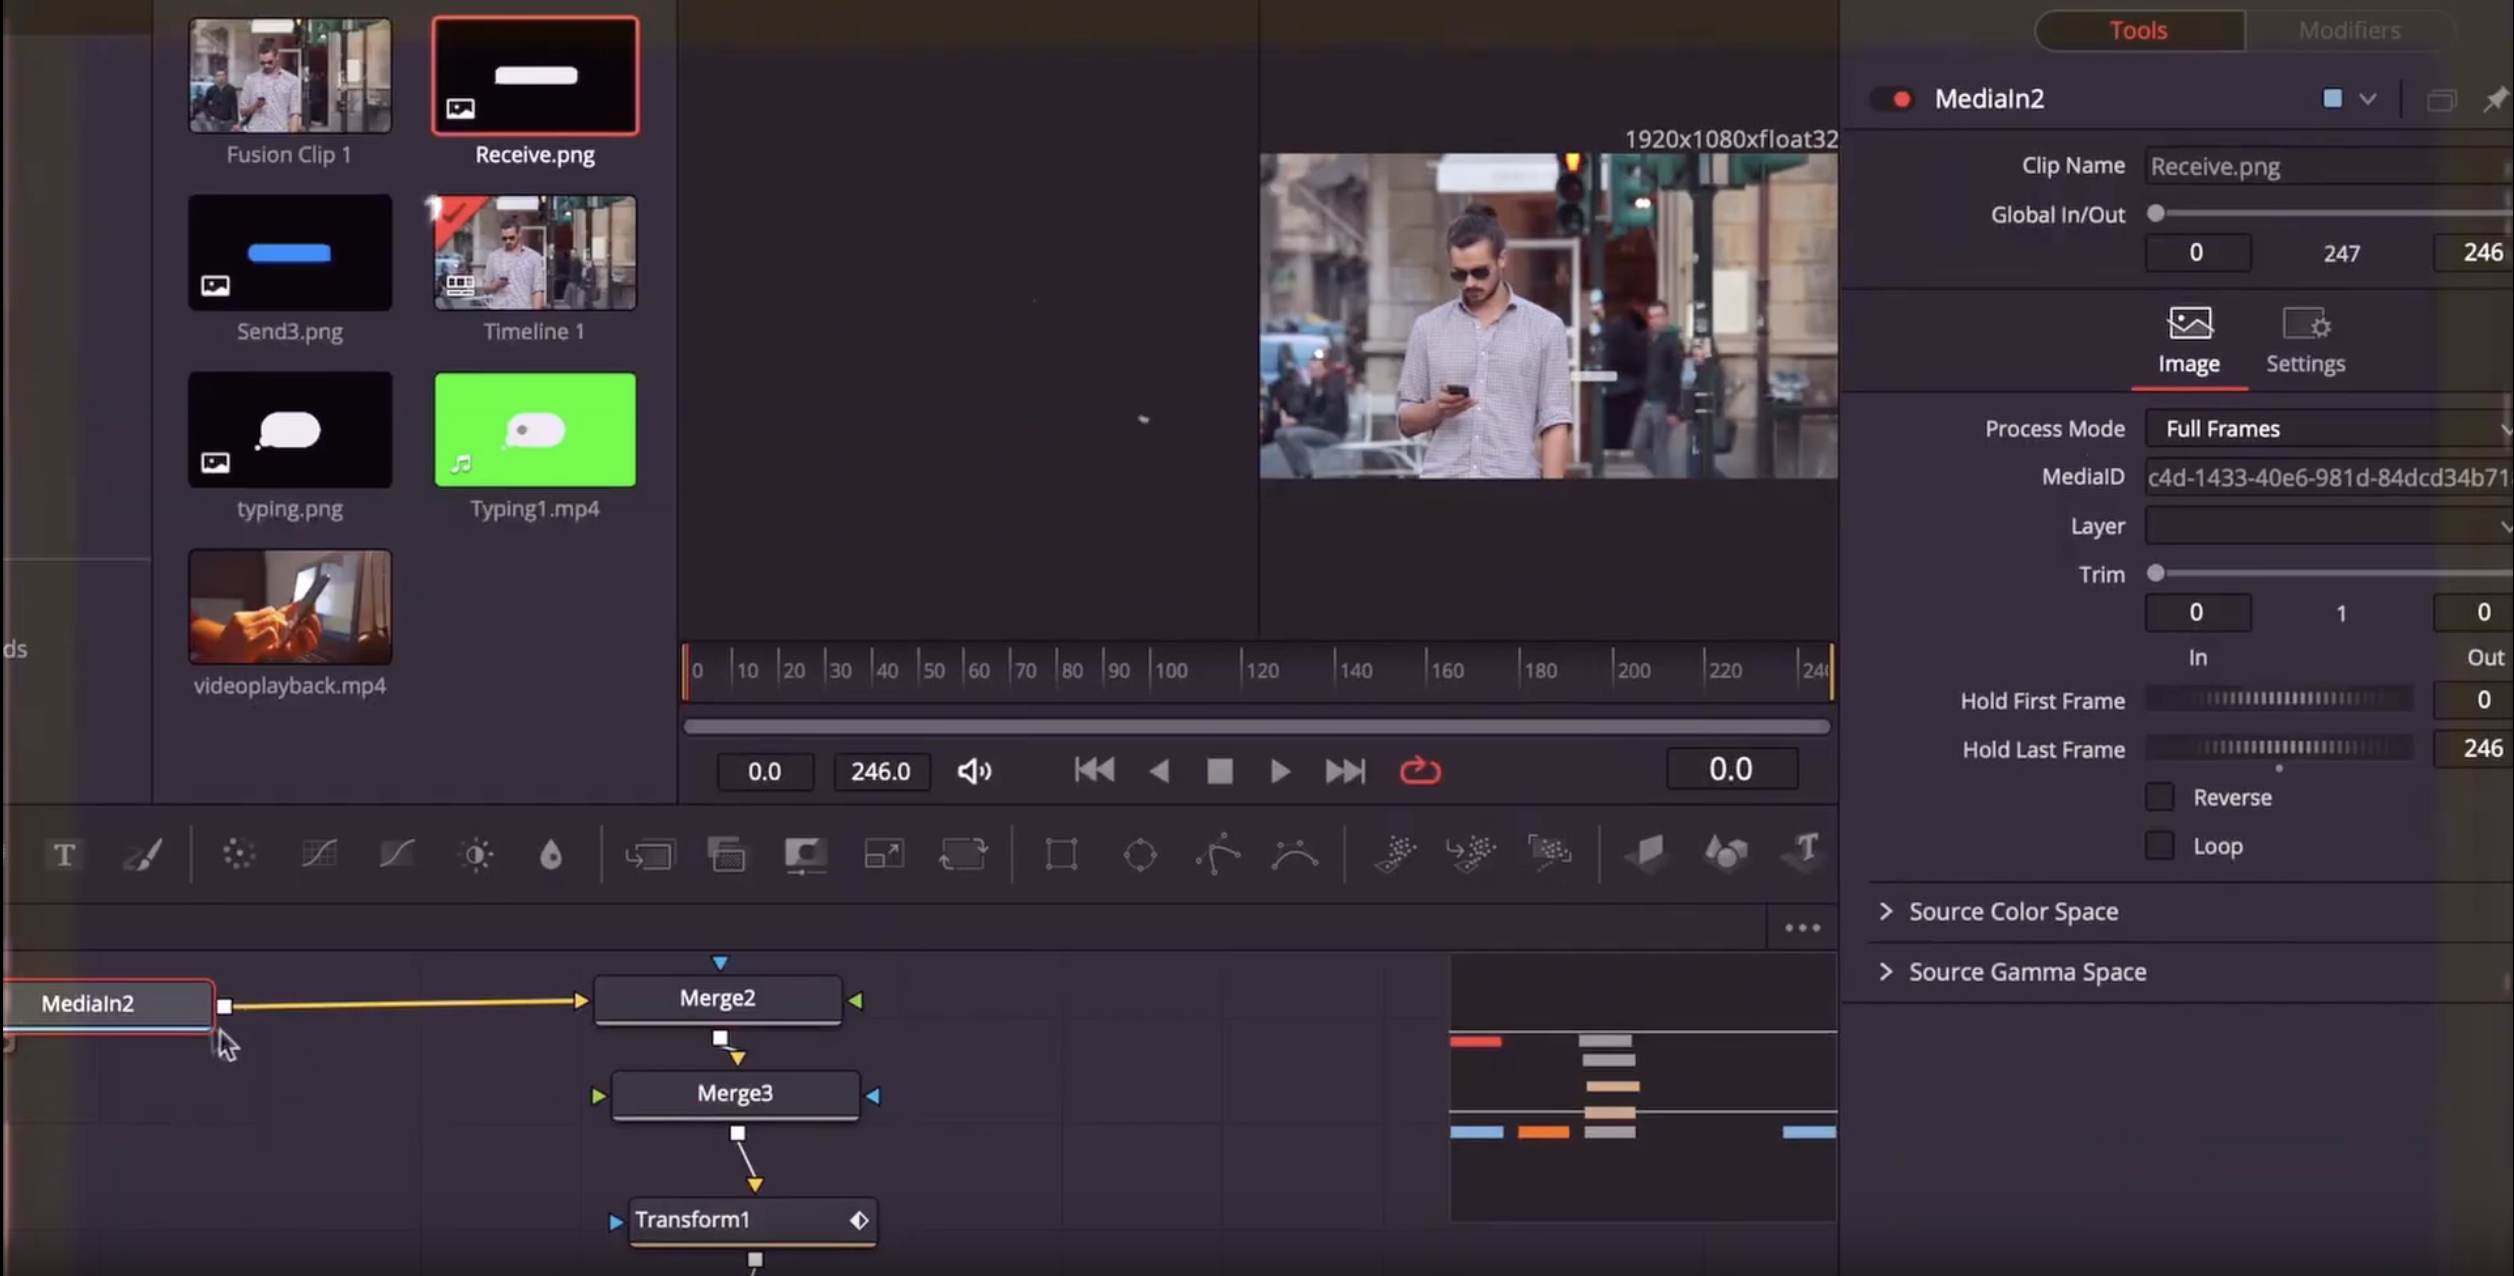The height and width of the screenshot is (1276, 2514).
Task: Switch to the Tools tab
Action: pyautogui.click(x=2138, y=30)
